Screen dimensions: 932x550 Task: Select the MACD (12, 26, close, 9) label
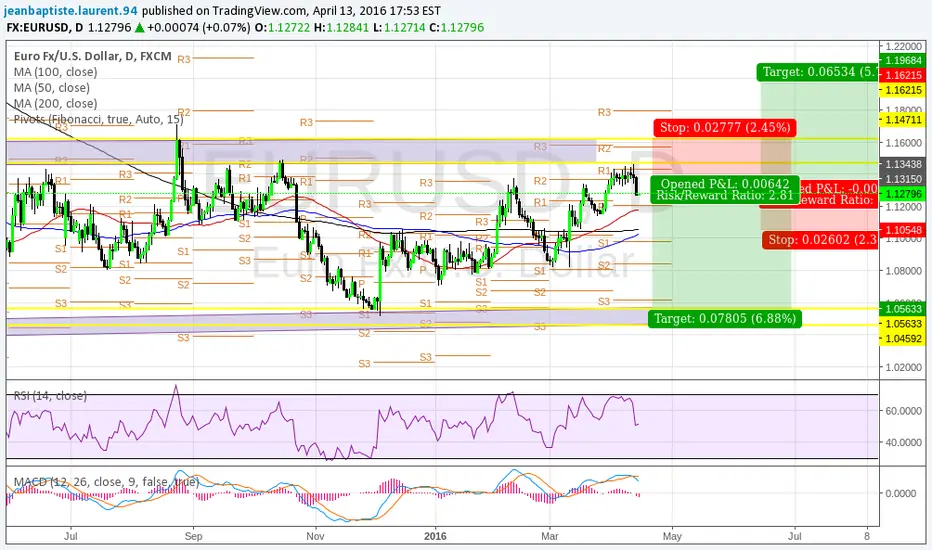click(106, 482)
